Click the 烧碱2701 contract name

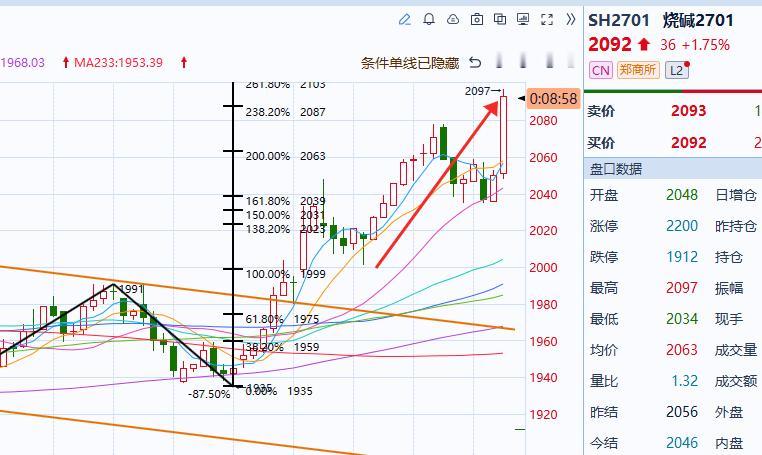[x=698, y=20]
